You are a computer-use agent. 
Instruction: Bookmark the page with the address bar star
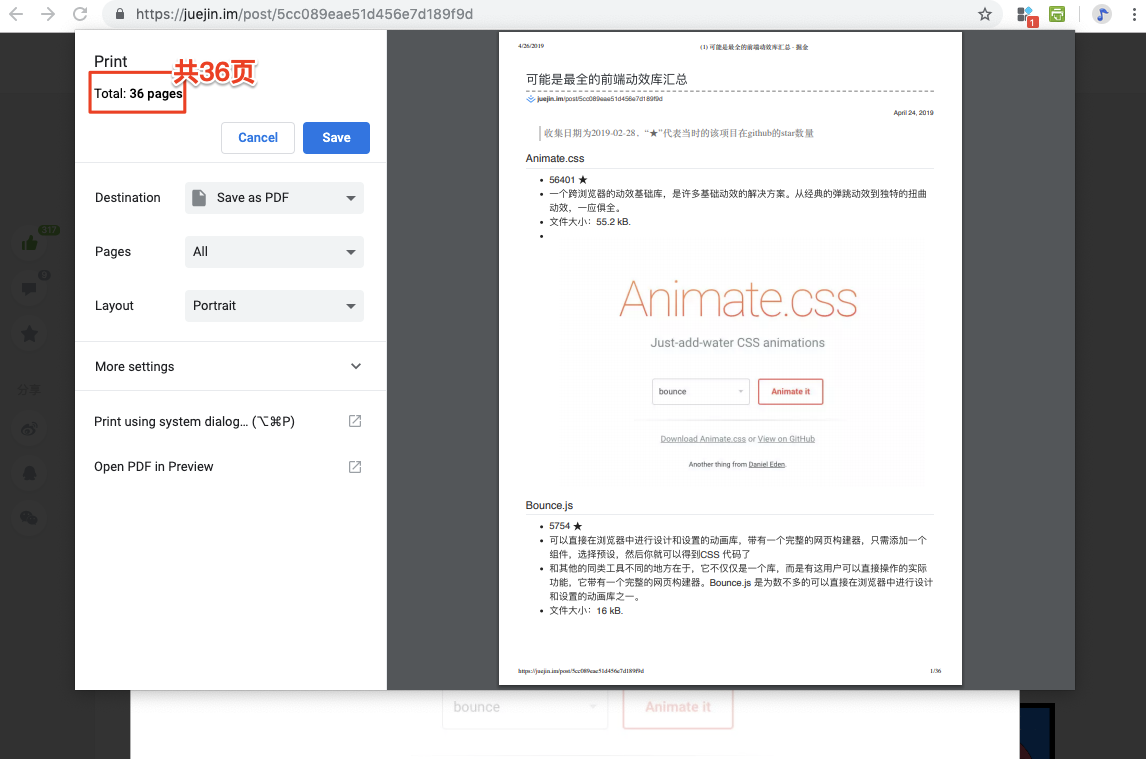[x=985, y=14]
